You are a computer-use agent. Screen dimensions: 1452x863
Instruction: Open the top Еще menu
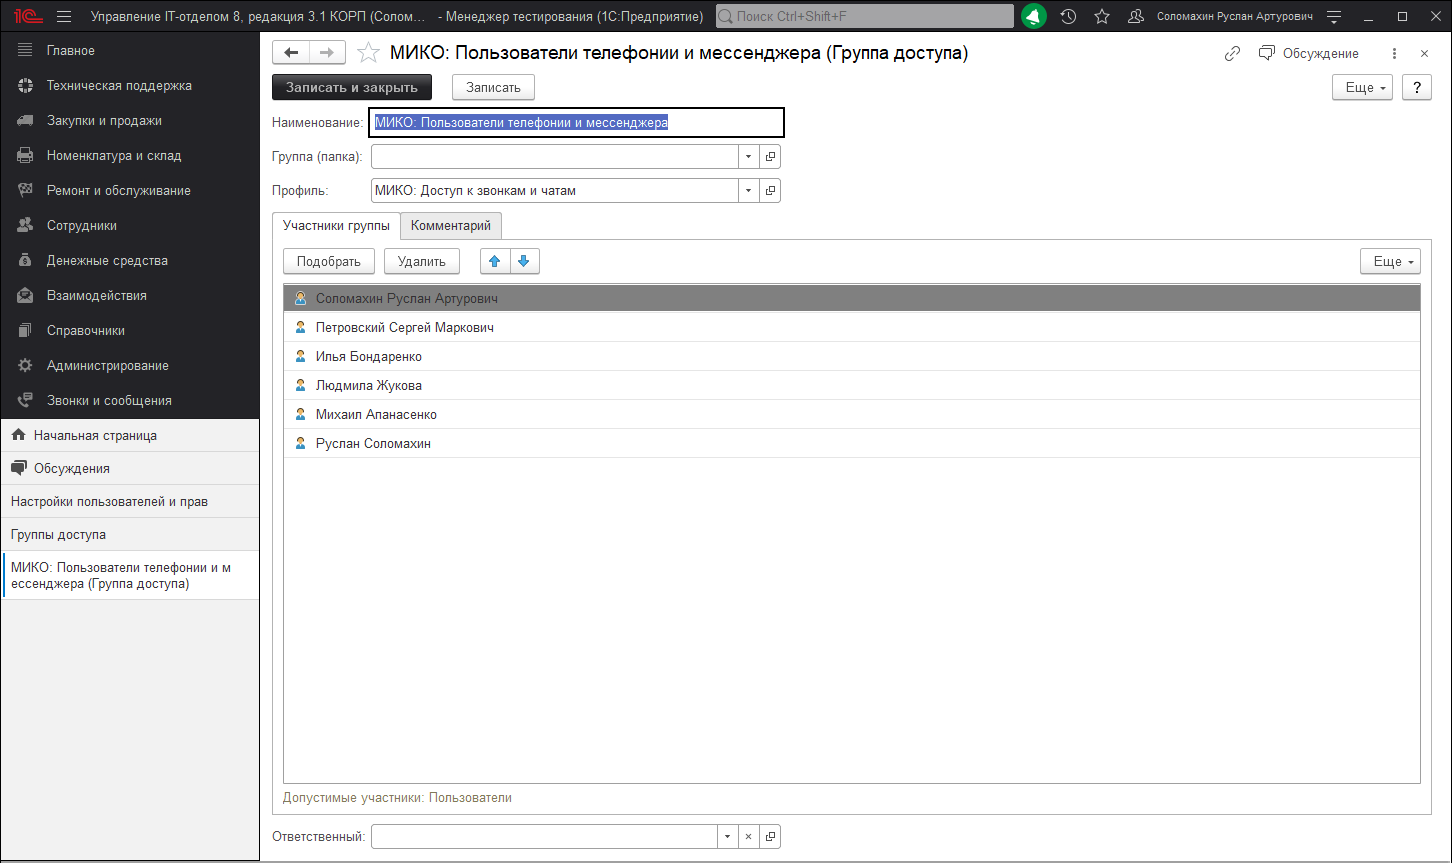point(1361,88)
